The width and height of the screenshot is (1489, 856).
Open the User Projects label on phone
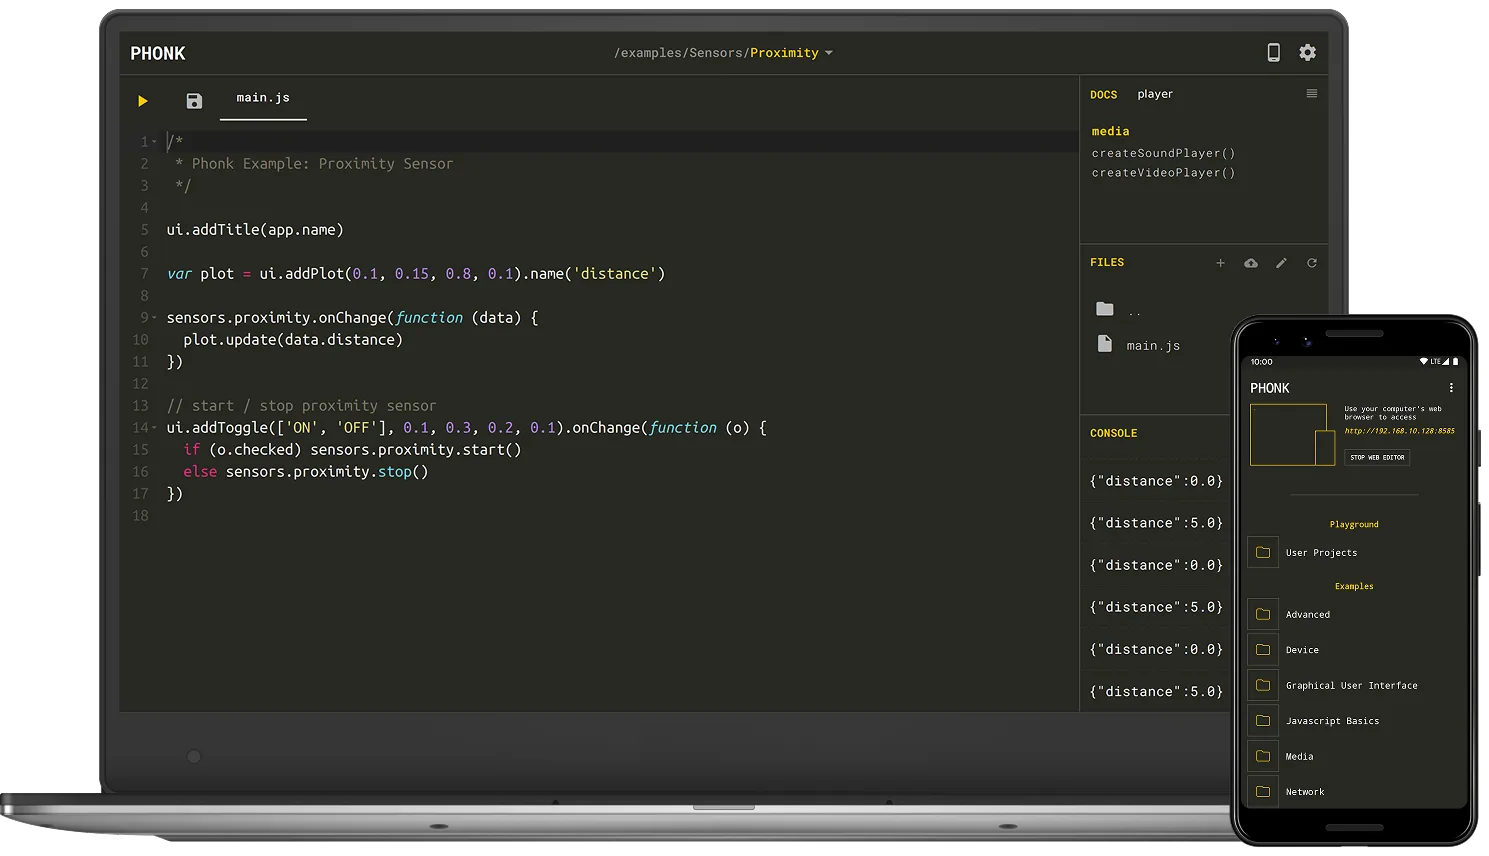coord(1321,553)
